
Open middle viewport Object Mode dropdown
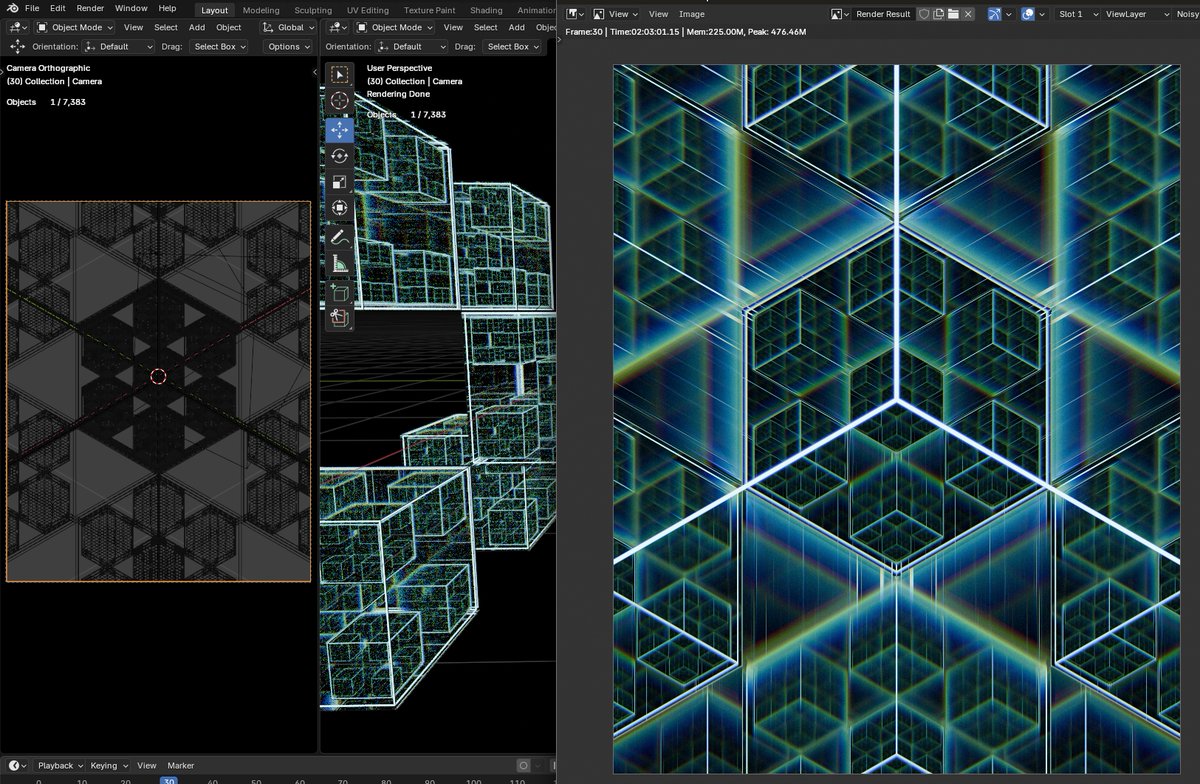[x=395, y=27]
